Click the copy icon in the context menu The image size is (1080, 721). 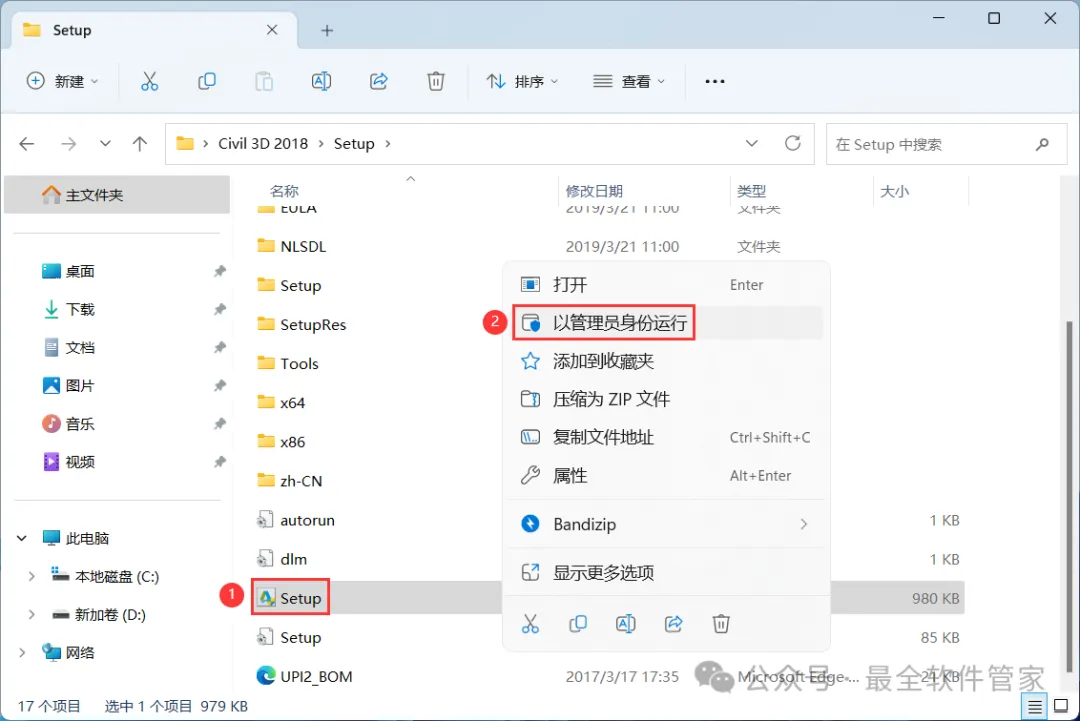pos(578,624)
